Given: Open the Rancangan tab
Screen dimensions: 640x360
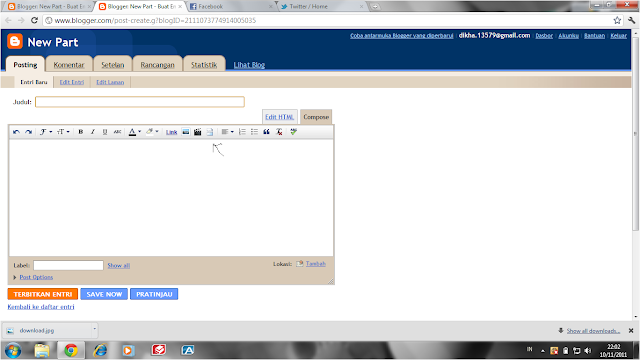Looking at the screenshot, I should [157, 64].
